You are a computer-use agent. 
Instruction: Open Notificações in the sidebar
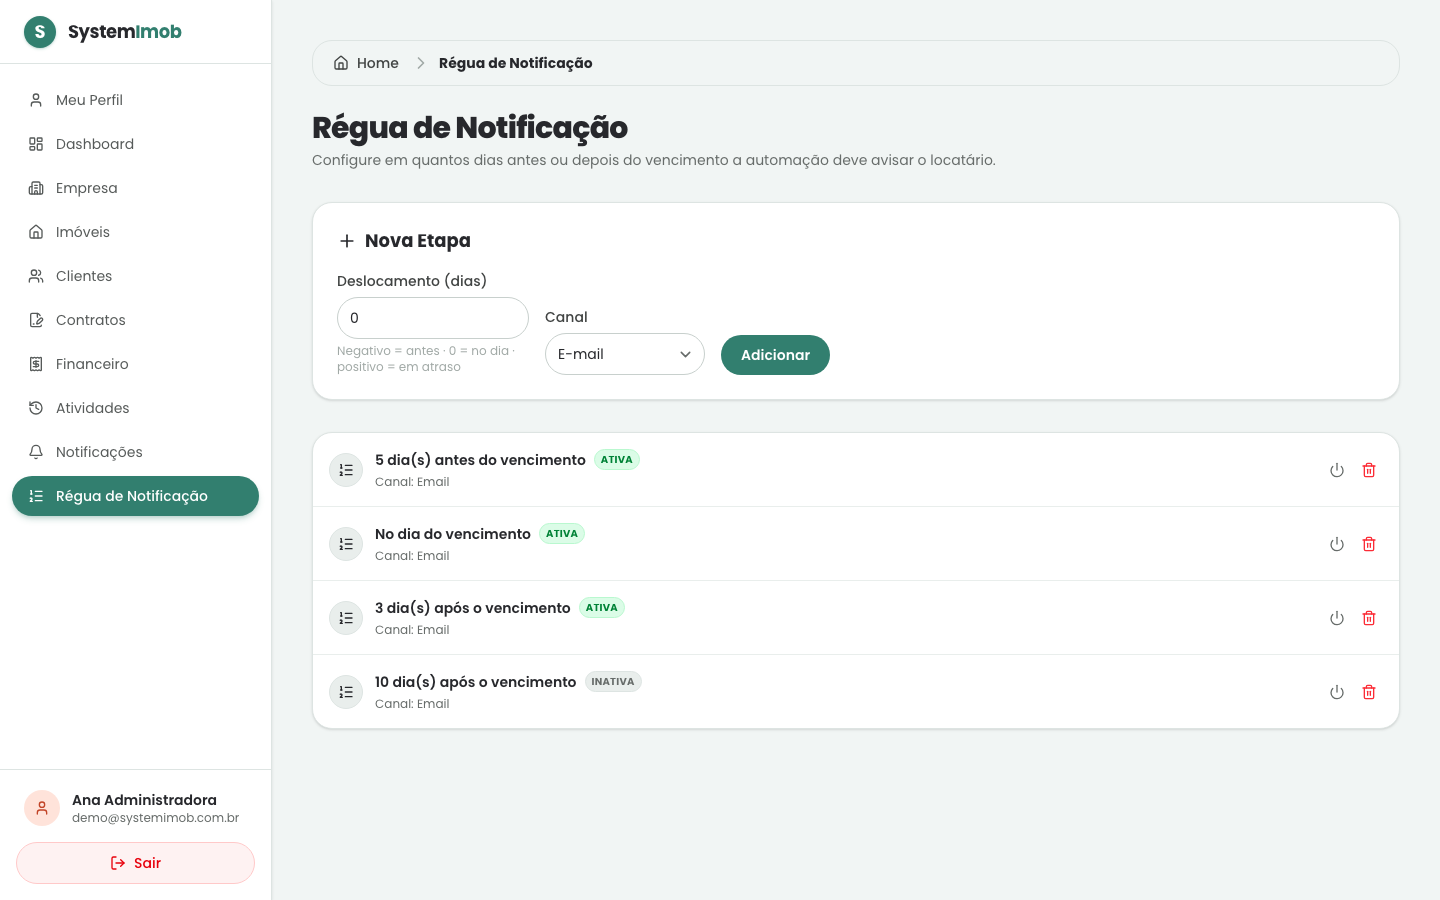coord(135,452)
